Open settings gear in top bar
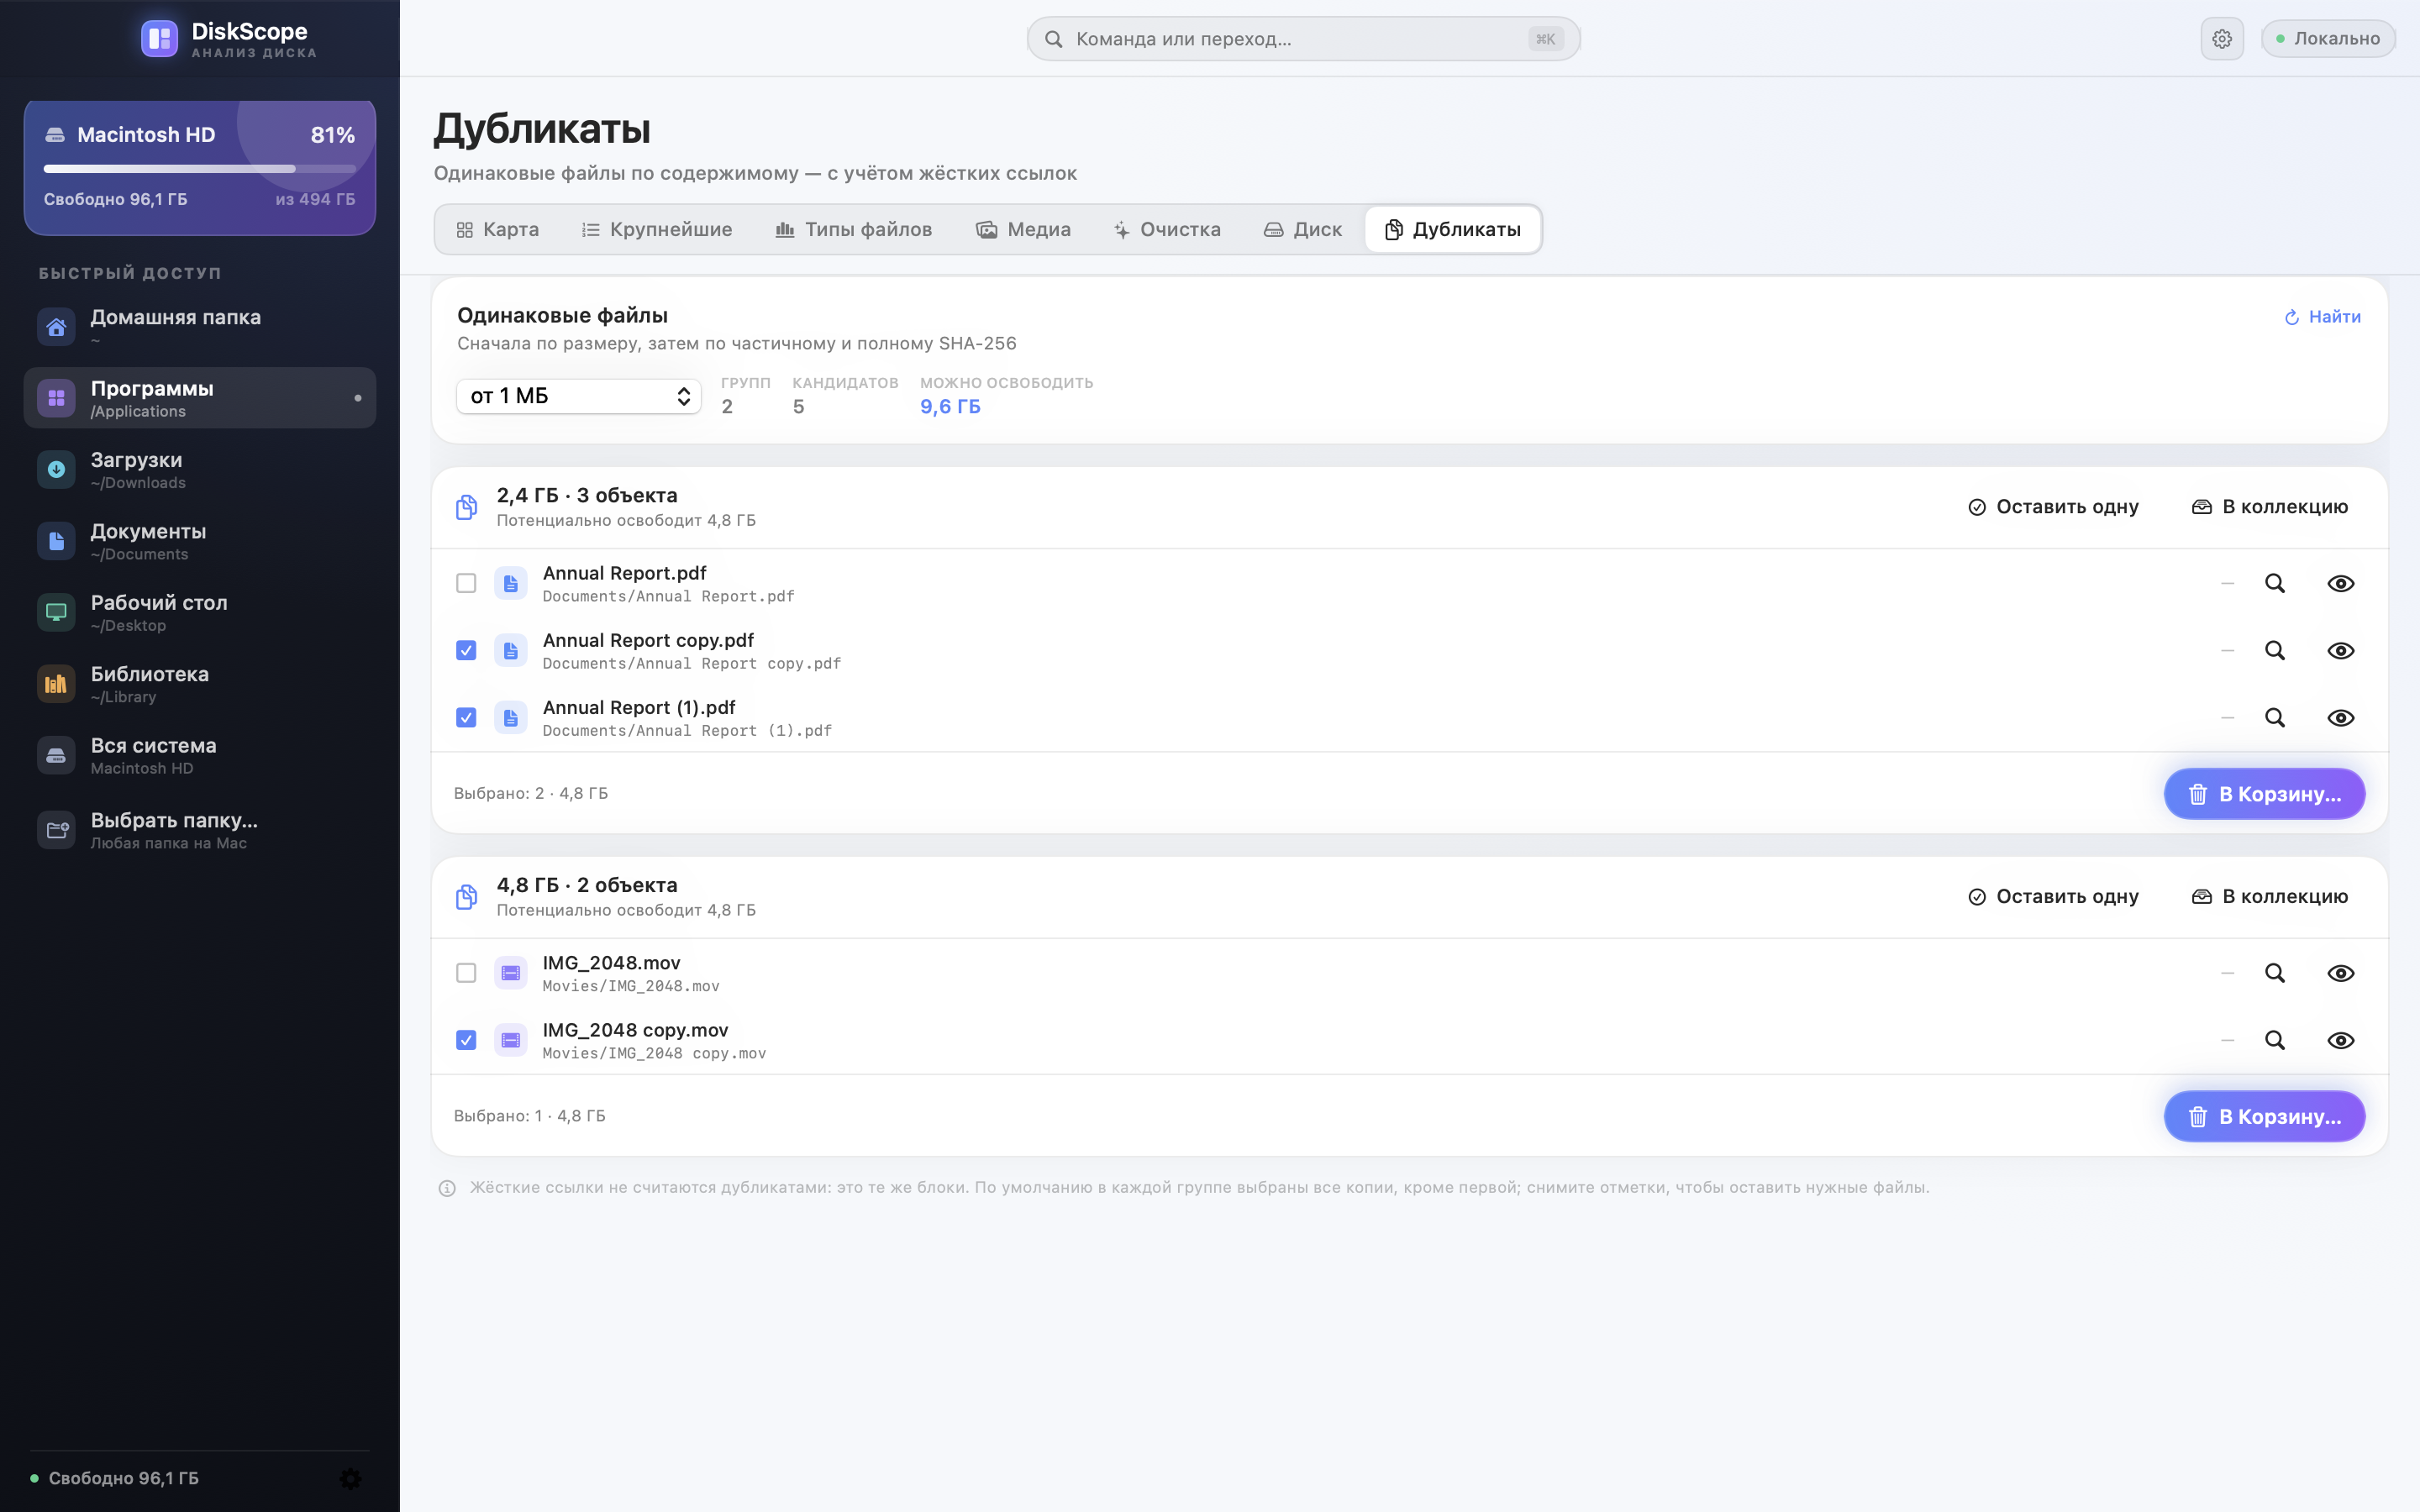The image size is (2420, 1512). point(2222,39)
